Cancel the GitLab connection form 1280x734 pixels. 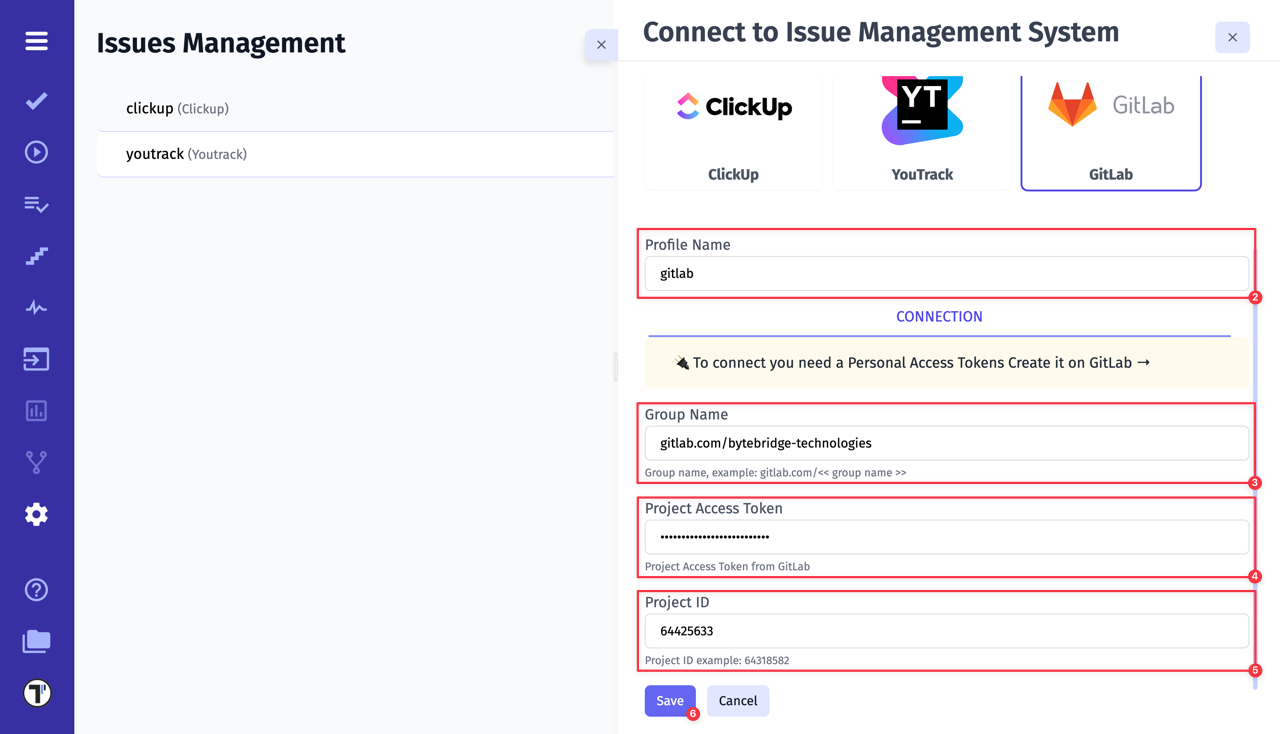coord(738,701)
